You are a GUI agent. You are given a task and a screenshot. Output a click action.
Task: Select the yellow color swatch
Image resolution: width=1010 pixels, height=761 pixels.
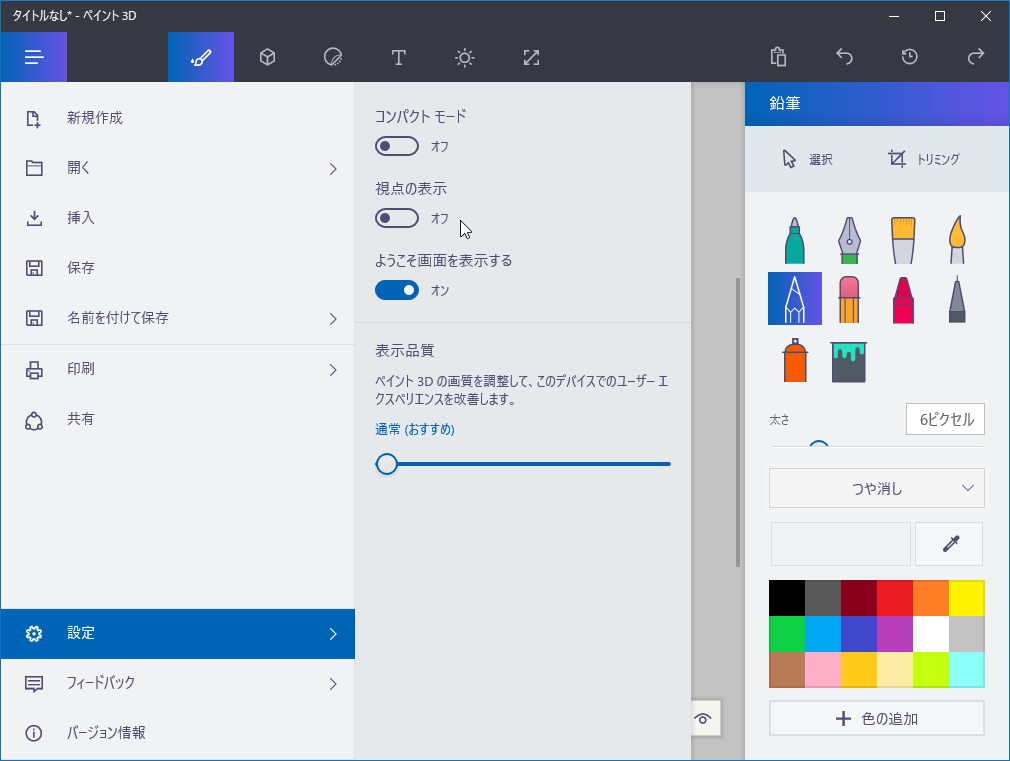967,597
